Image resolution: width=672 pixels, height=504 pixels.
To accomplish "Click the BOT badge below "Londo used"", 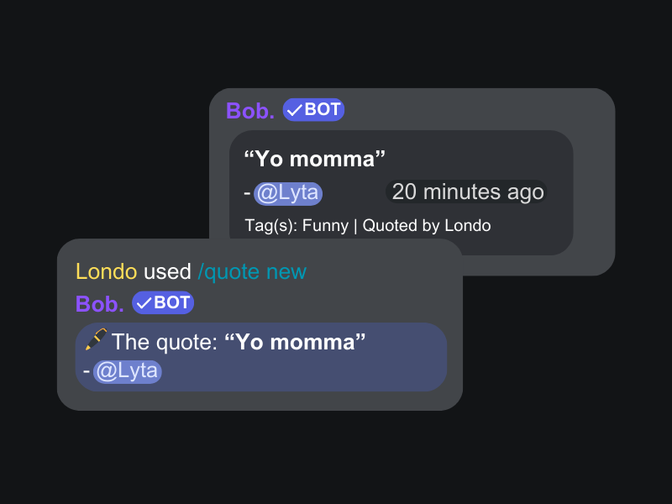I will coord(163,303).
